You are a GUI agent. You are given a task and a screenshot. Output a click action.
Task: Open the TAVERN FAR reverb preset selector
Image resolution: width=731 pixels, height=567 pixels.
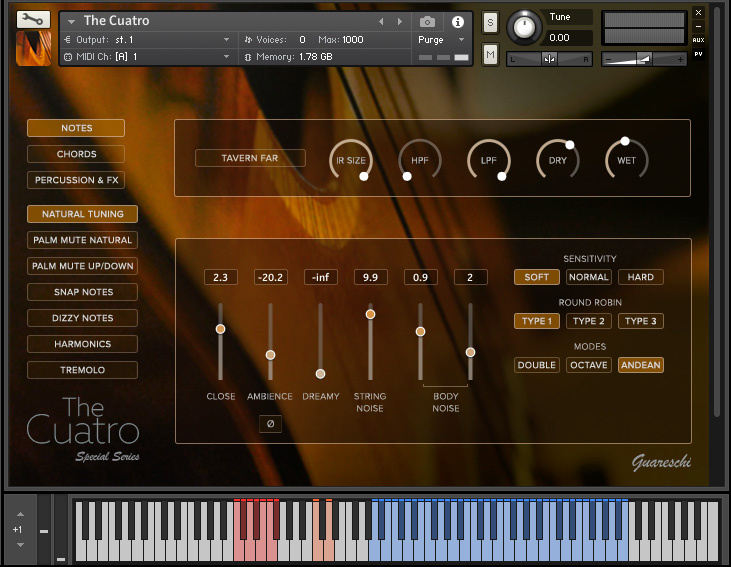click(x=250, y=158)
